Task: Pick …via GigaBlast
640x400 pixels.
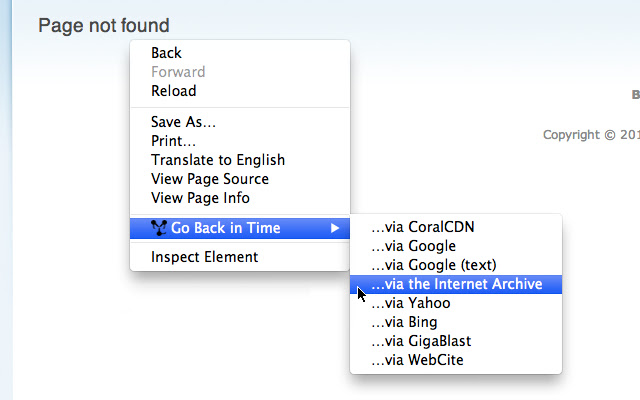Action: click(x=421, y=341)
